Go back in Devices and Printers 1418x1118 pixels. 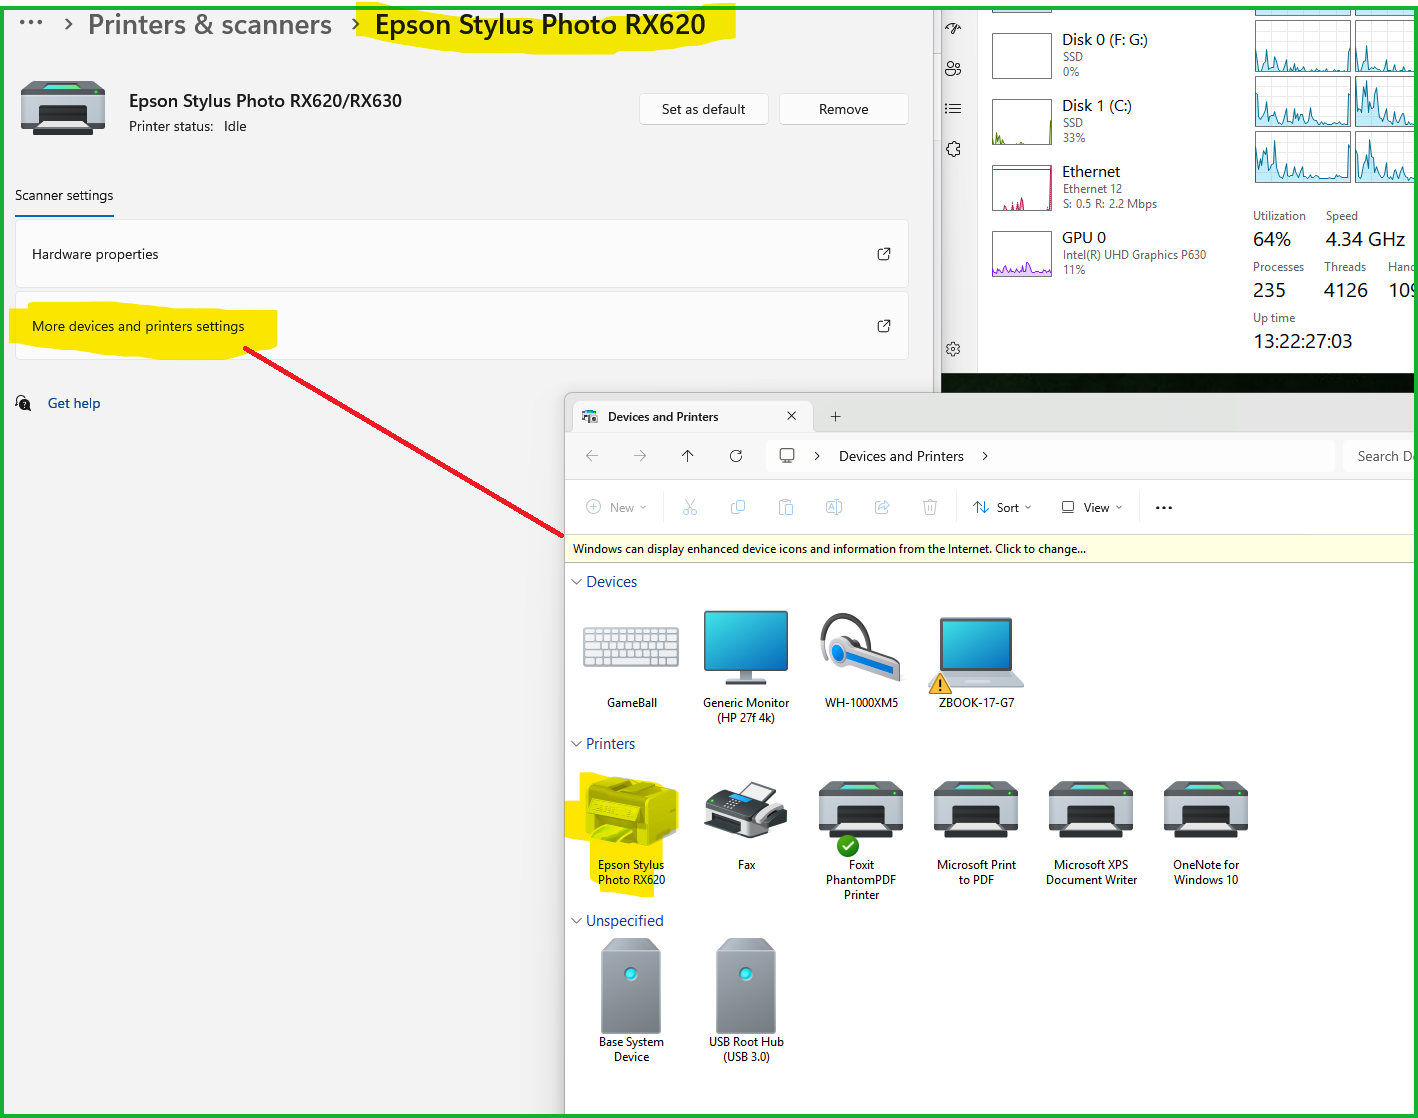click(592, 456)
